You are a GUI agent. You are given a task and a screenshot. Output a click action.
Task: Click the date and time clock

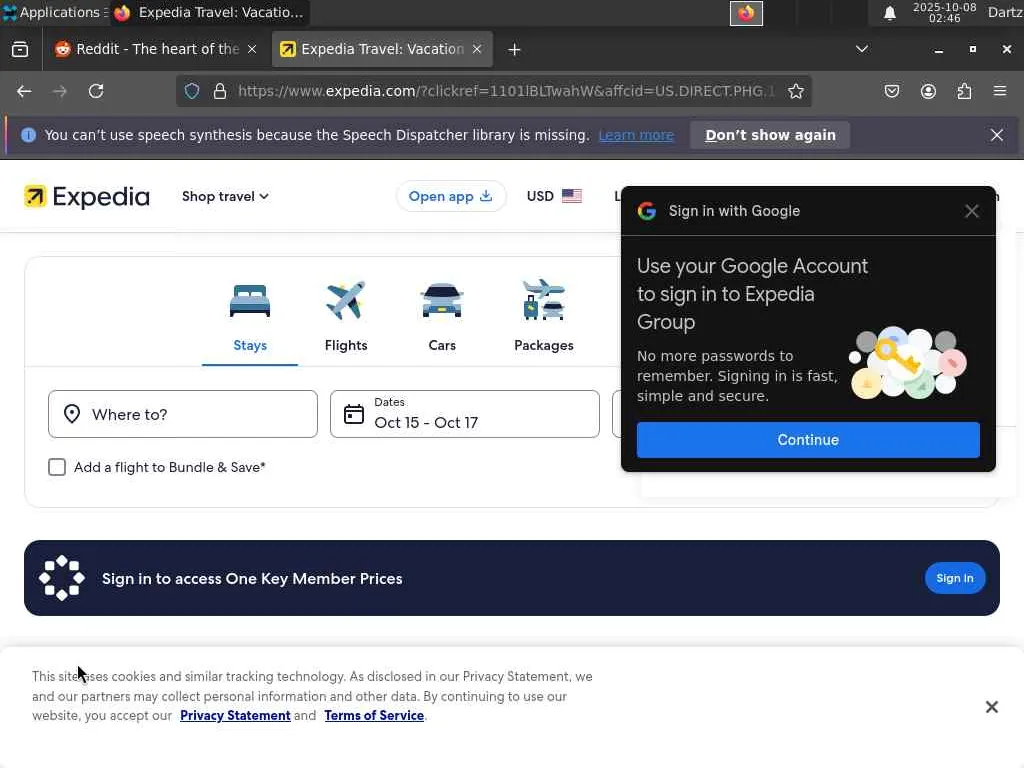(944, 12)
